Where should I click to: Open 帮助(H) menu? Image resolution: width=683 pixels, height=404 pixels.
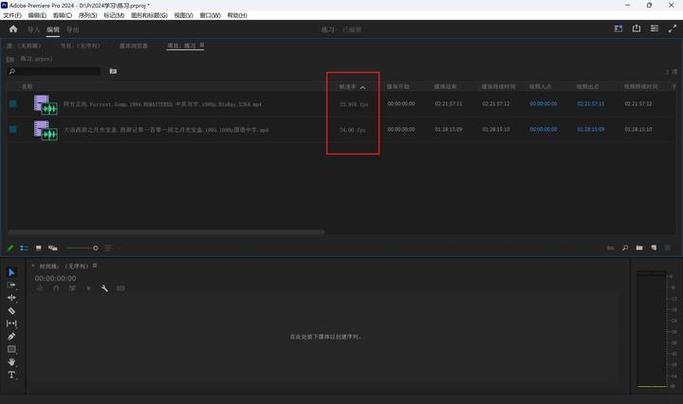(x=237, y=15)
